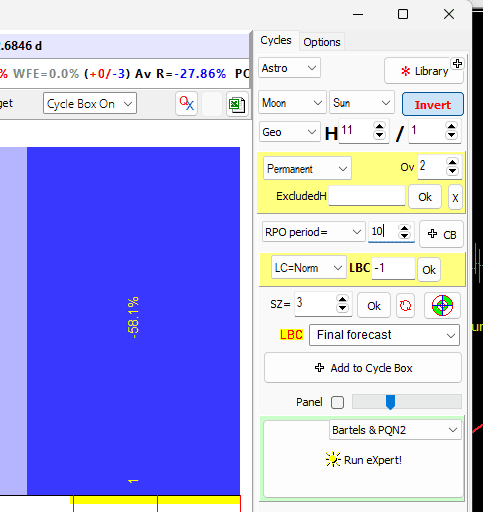
Task: Switch to the Cycles tab
Action: [x=276, y=40]
